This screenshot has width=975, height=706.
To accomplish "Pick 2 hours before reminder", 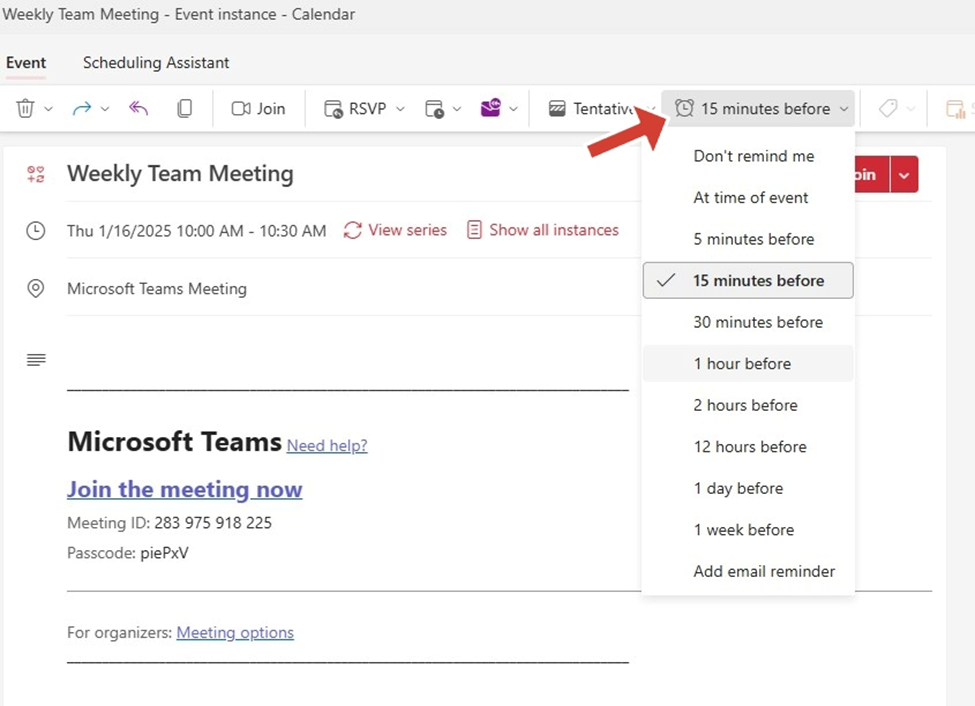I will click(x=748, y=405).
